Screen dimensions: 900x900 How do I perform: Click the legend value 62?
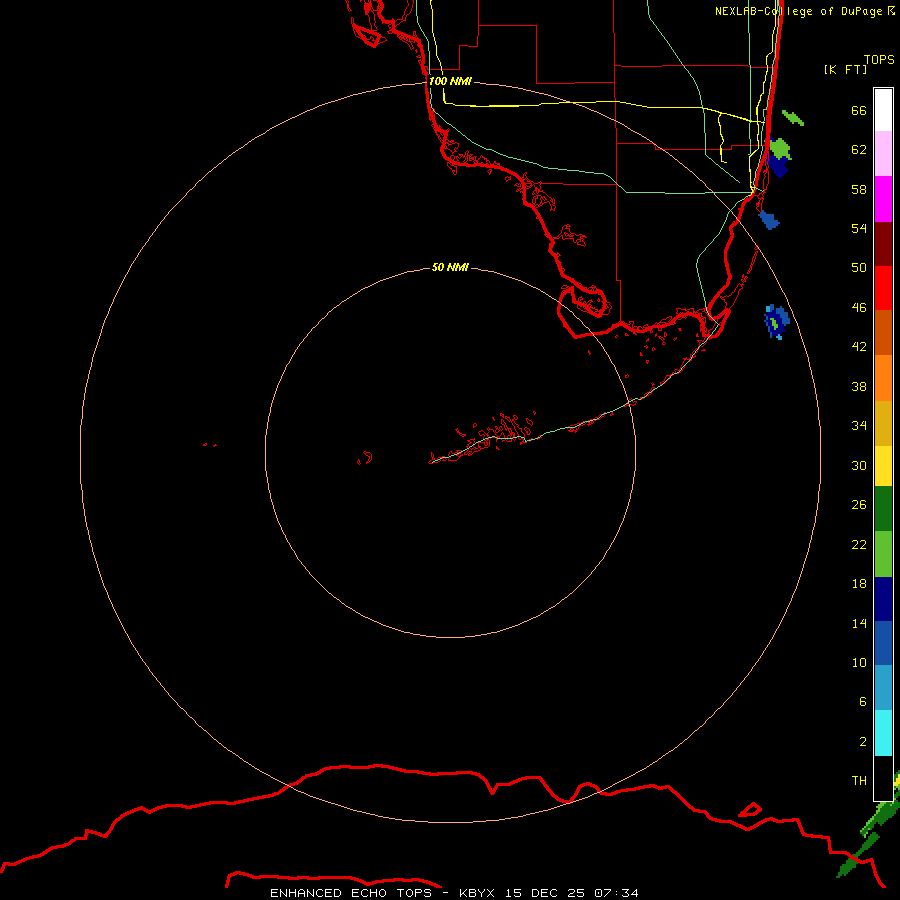tap(859, 149)
